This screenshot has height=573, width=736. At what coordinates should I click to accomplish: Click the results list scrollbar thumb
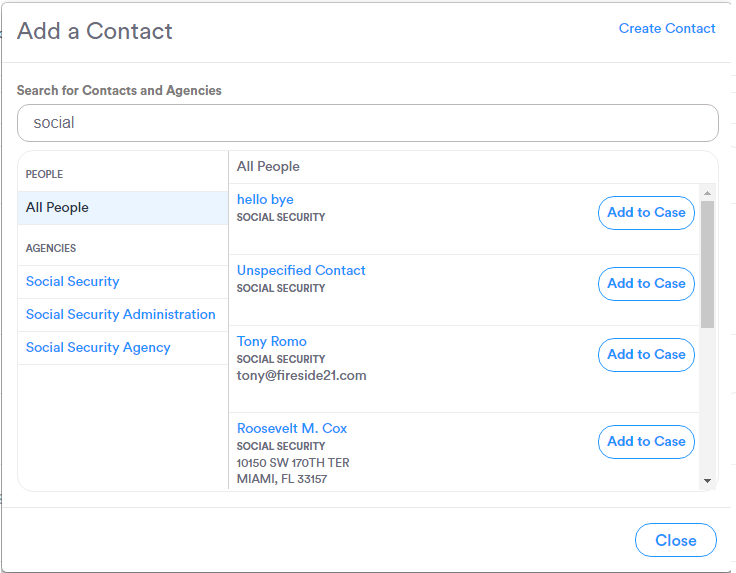[x=708, y=263]
